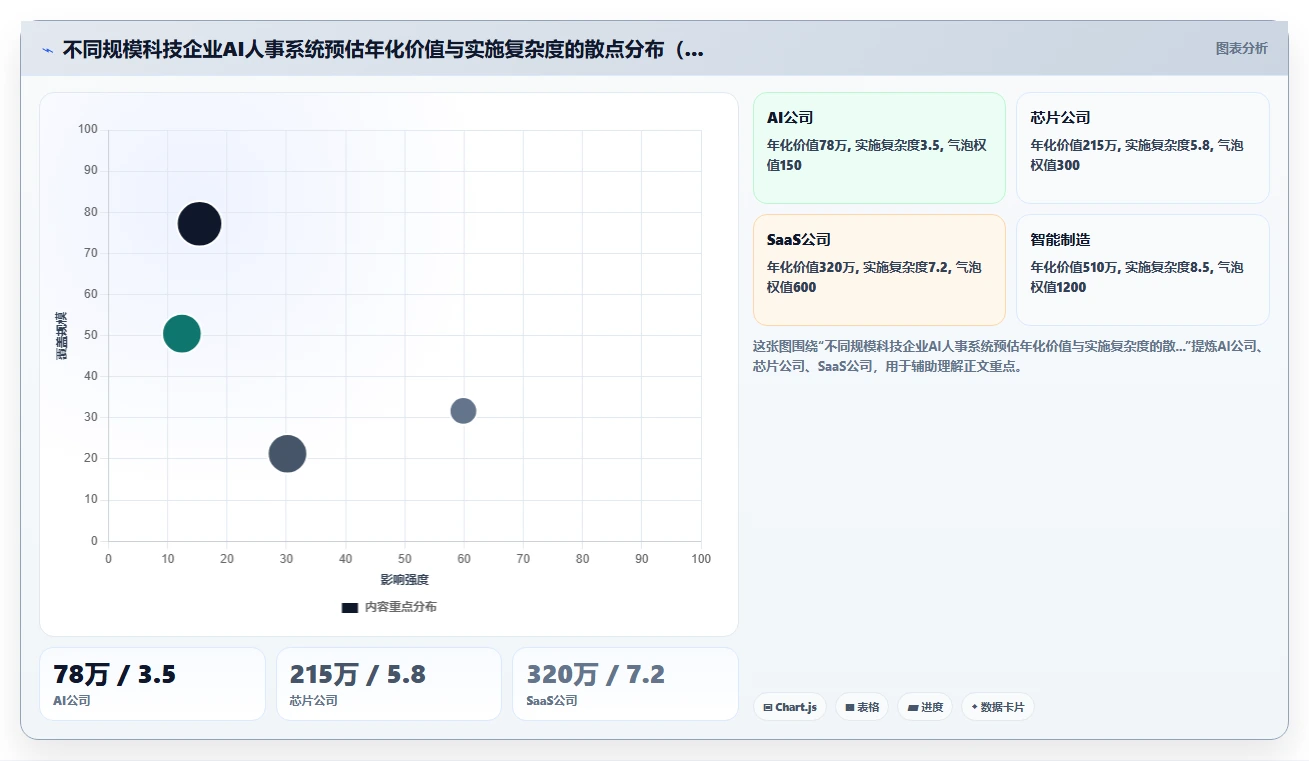Toggle the 内容重点分布 legend item

pyautogui.click(x=389, y=607)
